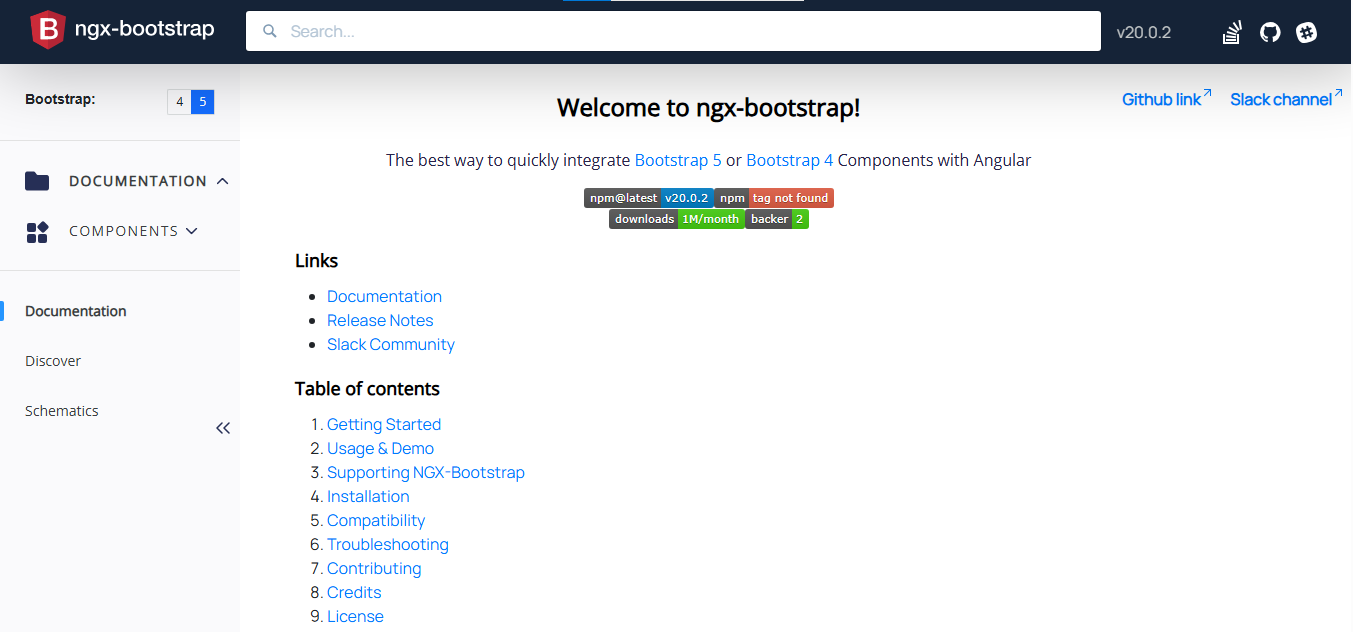
Task: Switch to Bootstrap version 4
Action: [x=180, y=101]
